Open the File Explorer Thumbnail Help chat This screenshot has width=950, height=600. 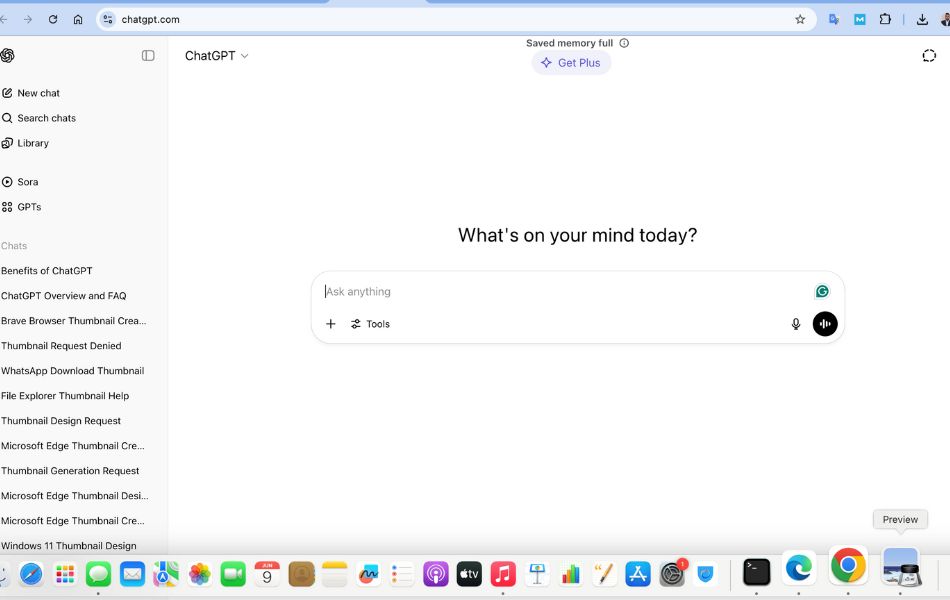point(65,396)
